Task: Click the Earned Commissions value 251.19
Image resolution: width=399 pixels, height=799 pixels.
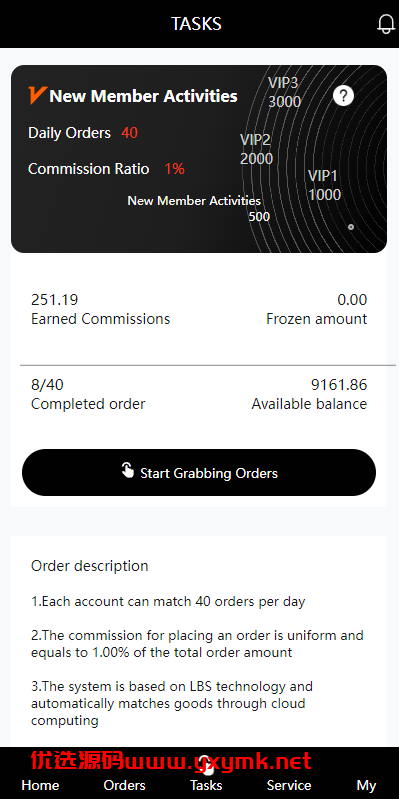Action: [x=55, y=300]
